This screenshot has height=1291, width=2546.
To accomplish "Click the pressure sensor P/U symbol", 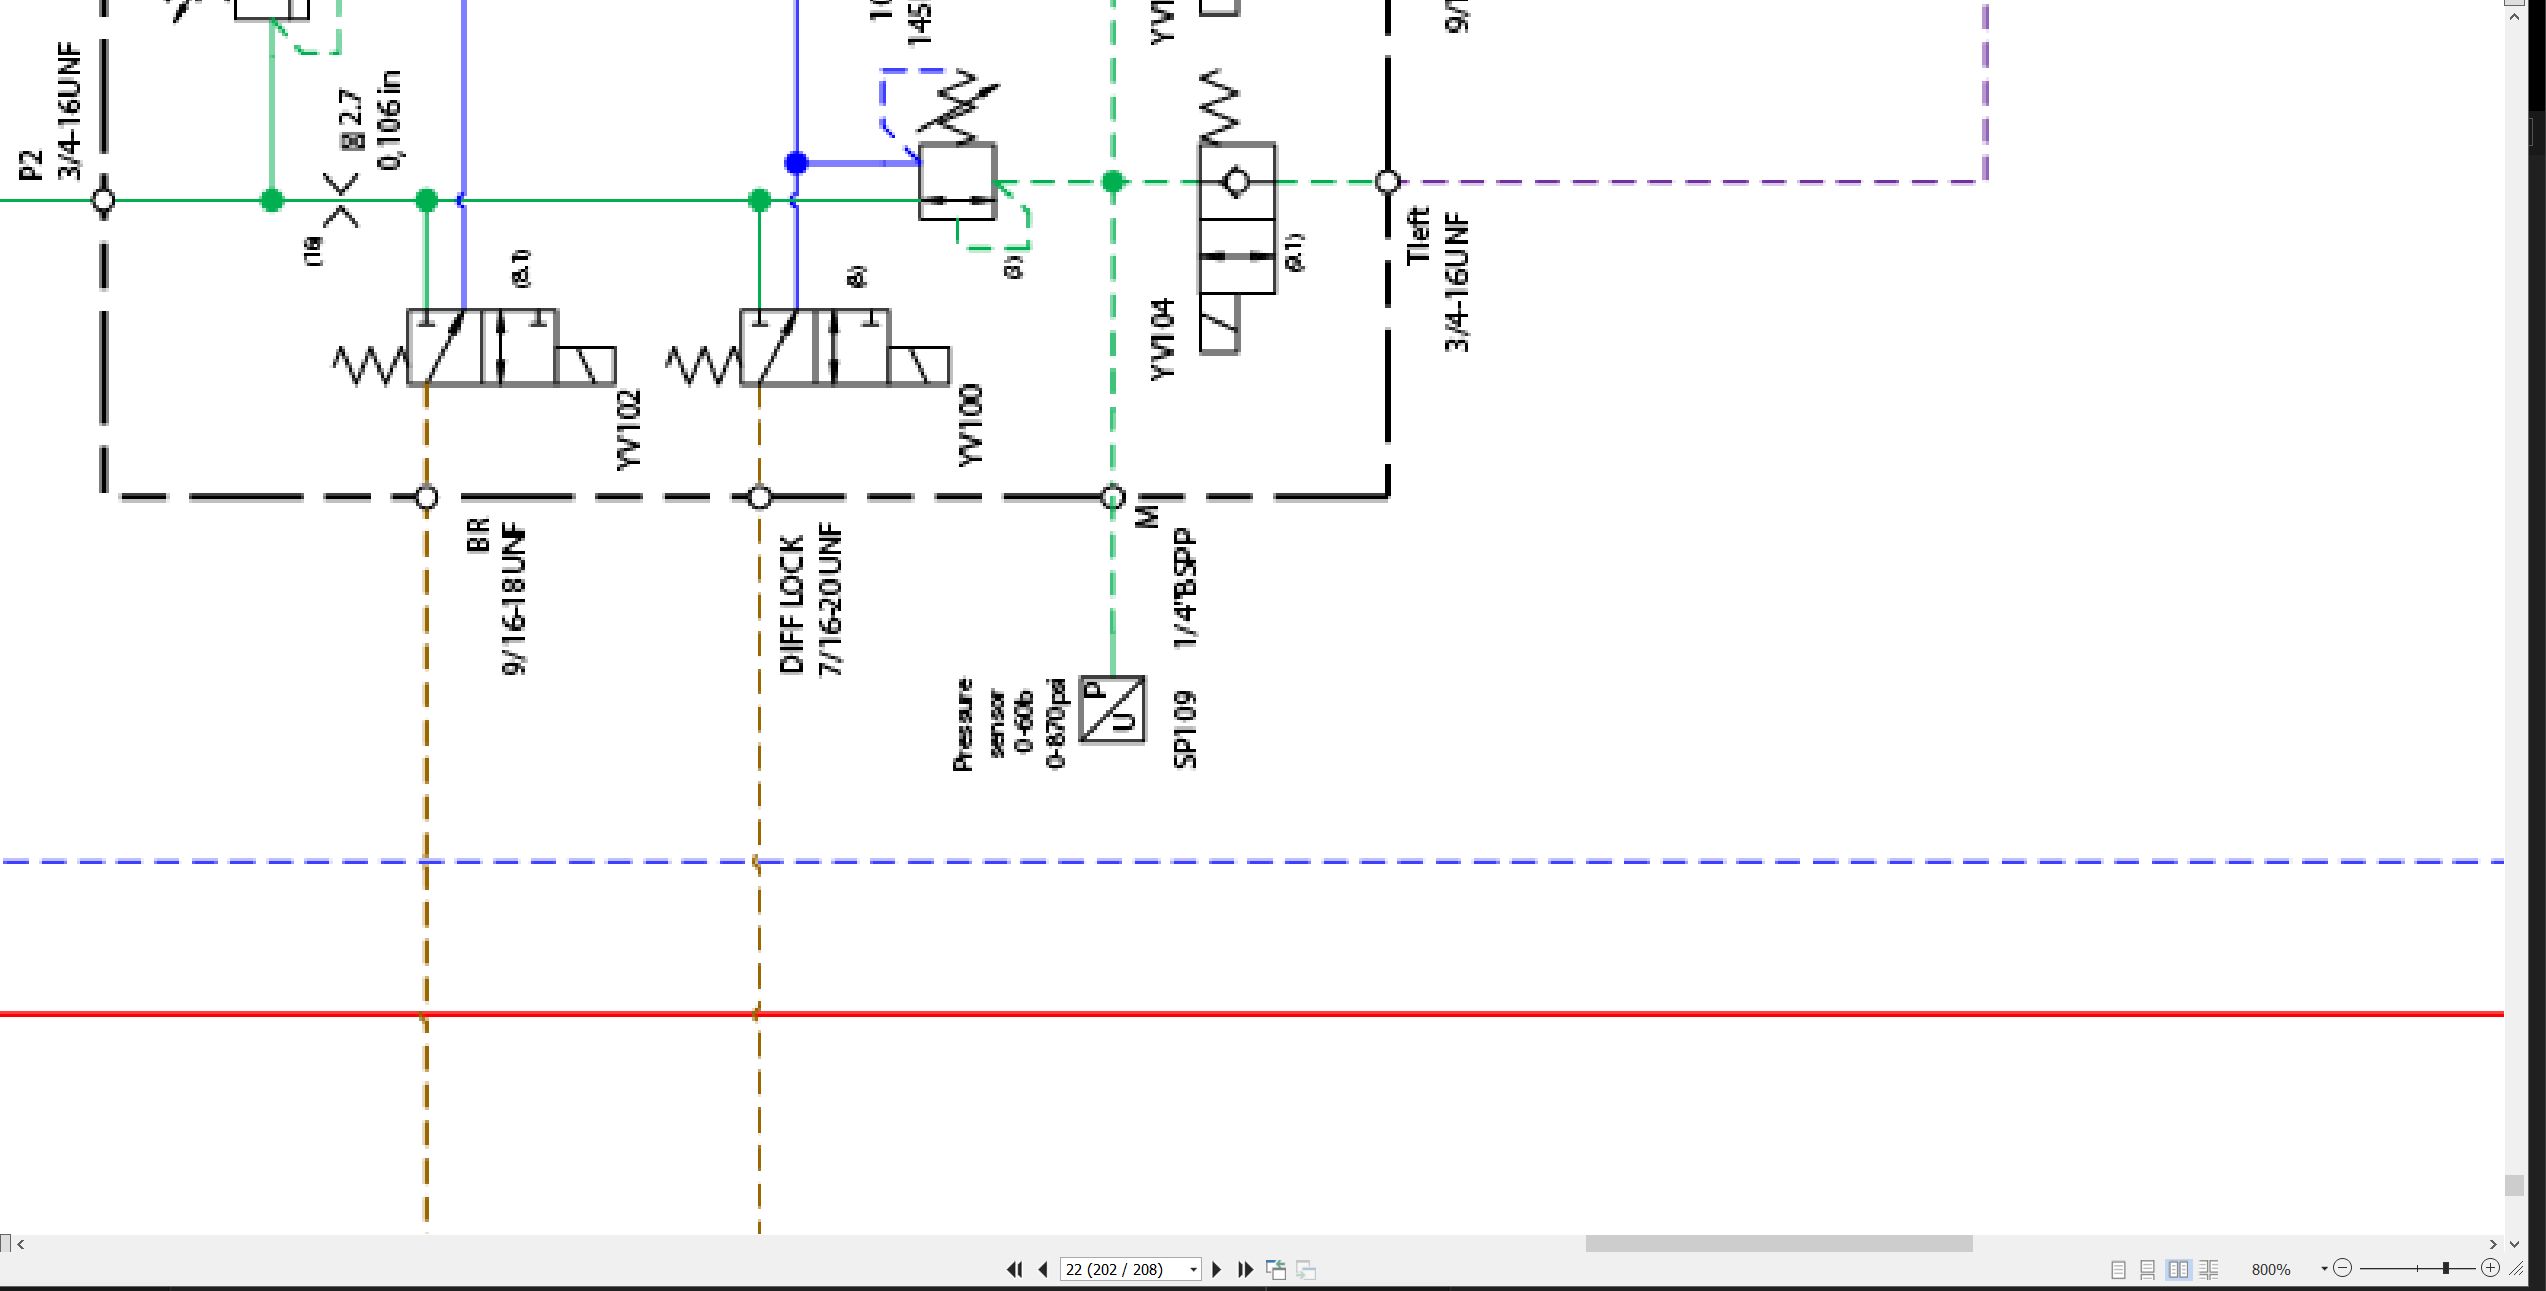I will coord(1112,709).
